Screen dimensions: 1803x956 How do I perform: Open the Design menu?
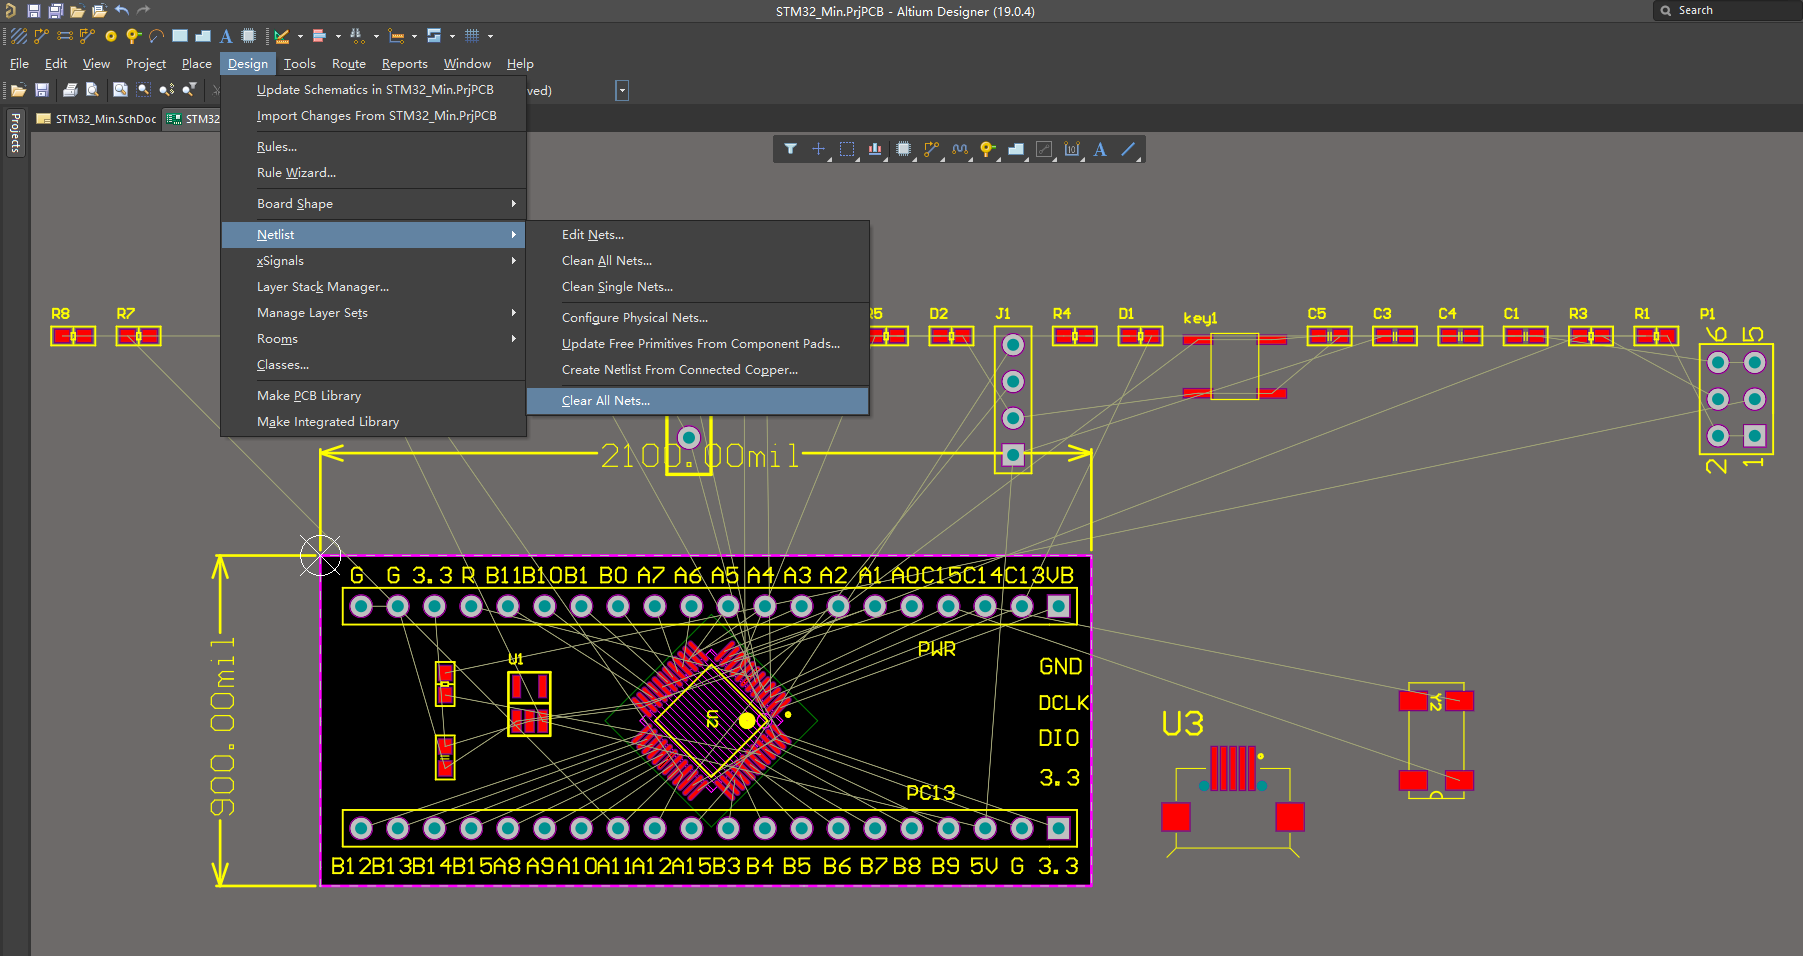pos(248,63)
